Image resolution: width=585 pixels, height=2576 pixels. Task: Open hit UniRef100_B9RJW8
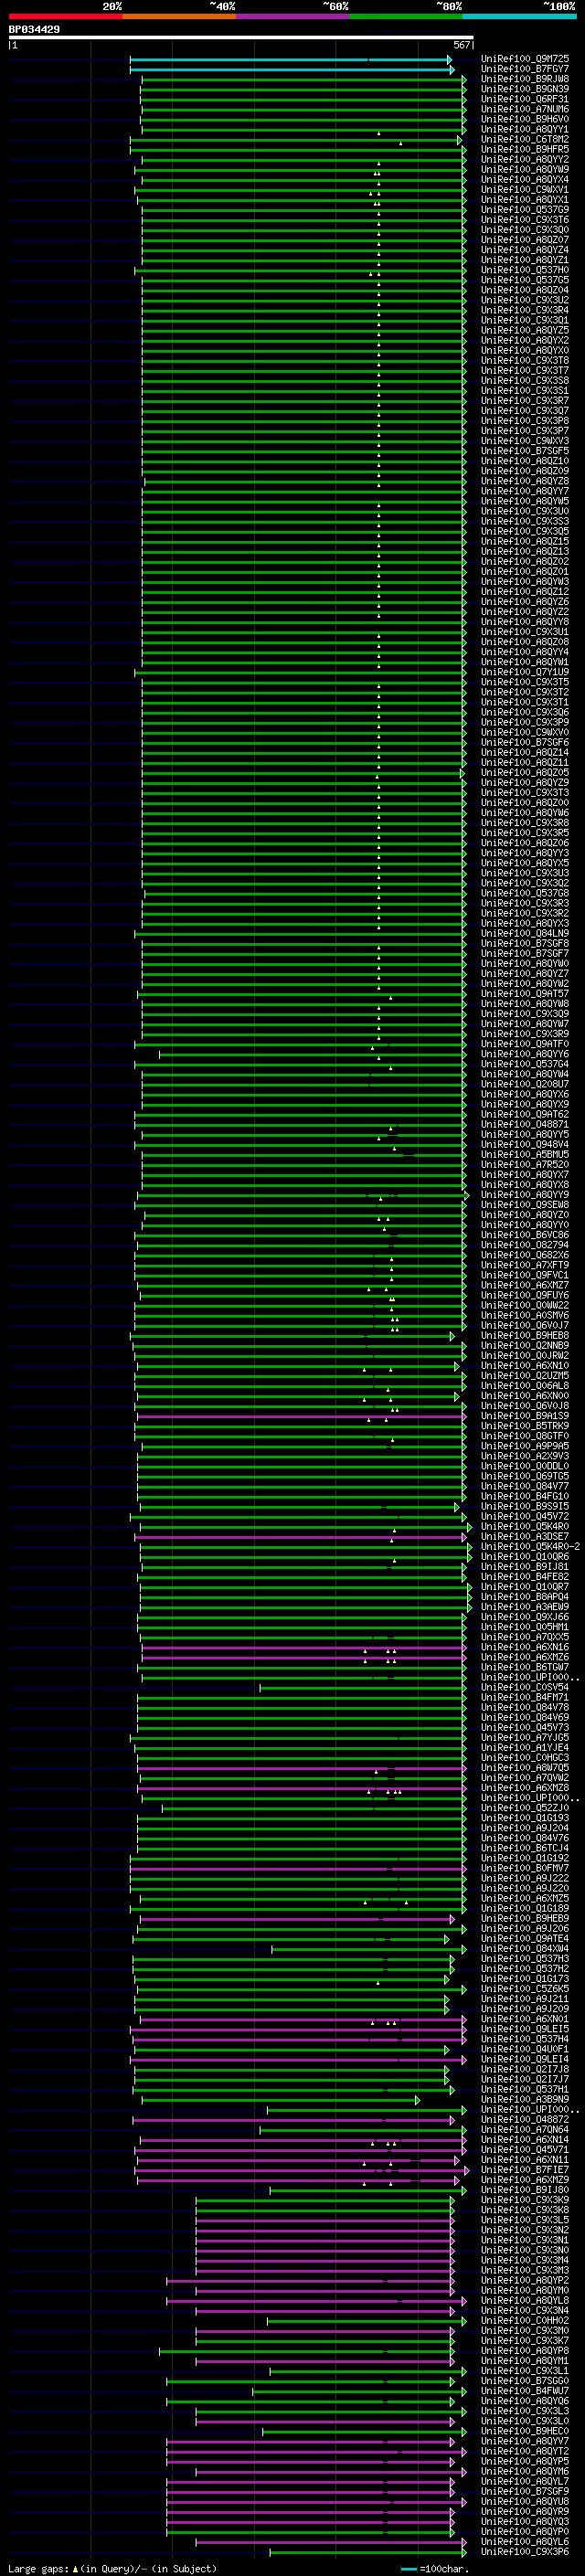pos(524,79)
